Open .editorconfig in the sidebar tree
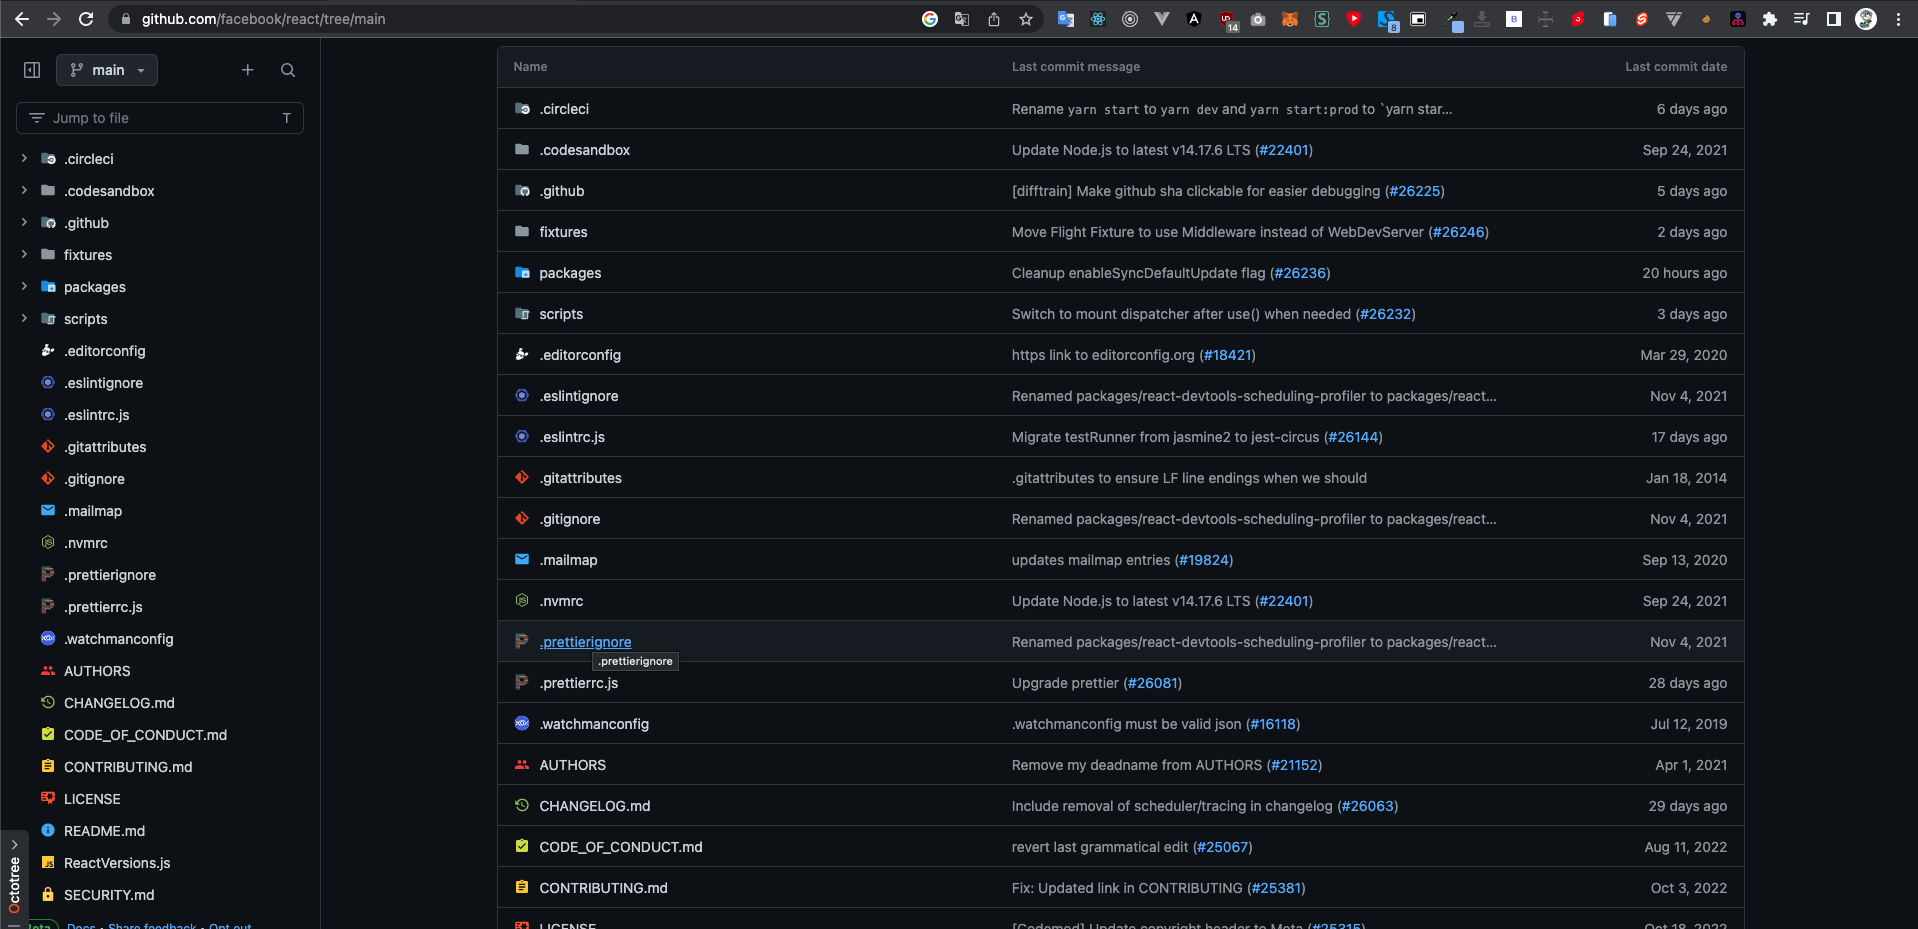This screenshot has height=929, width=1918. [x=105, y=351]
